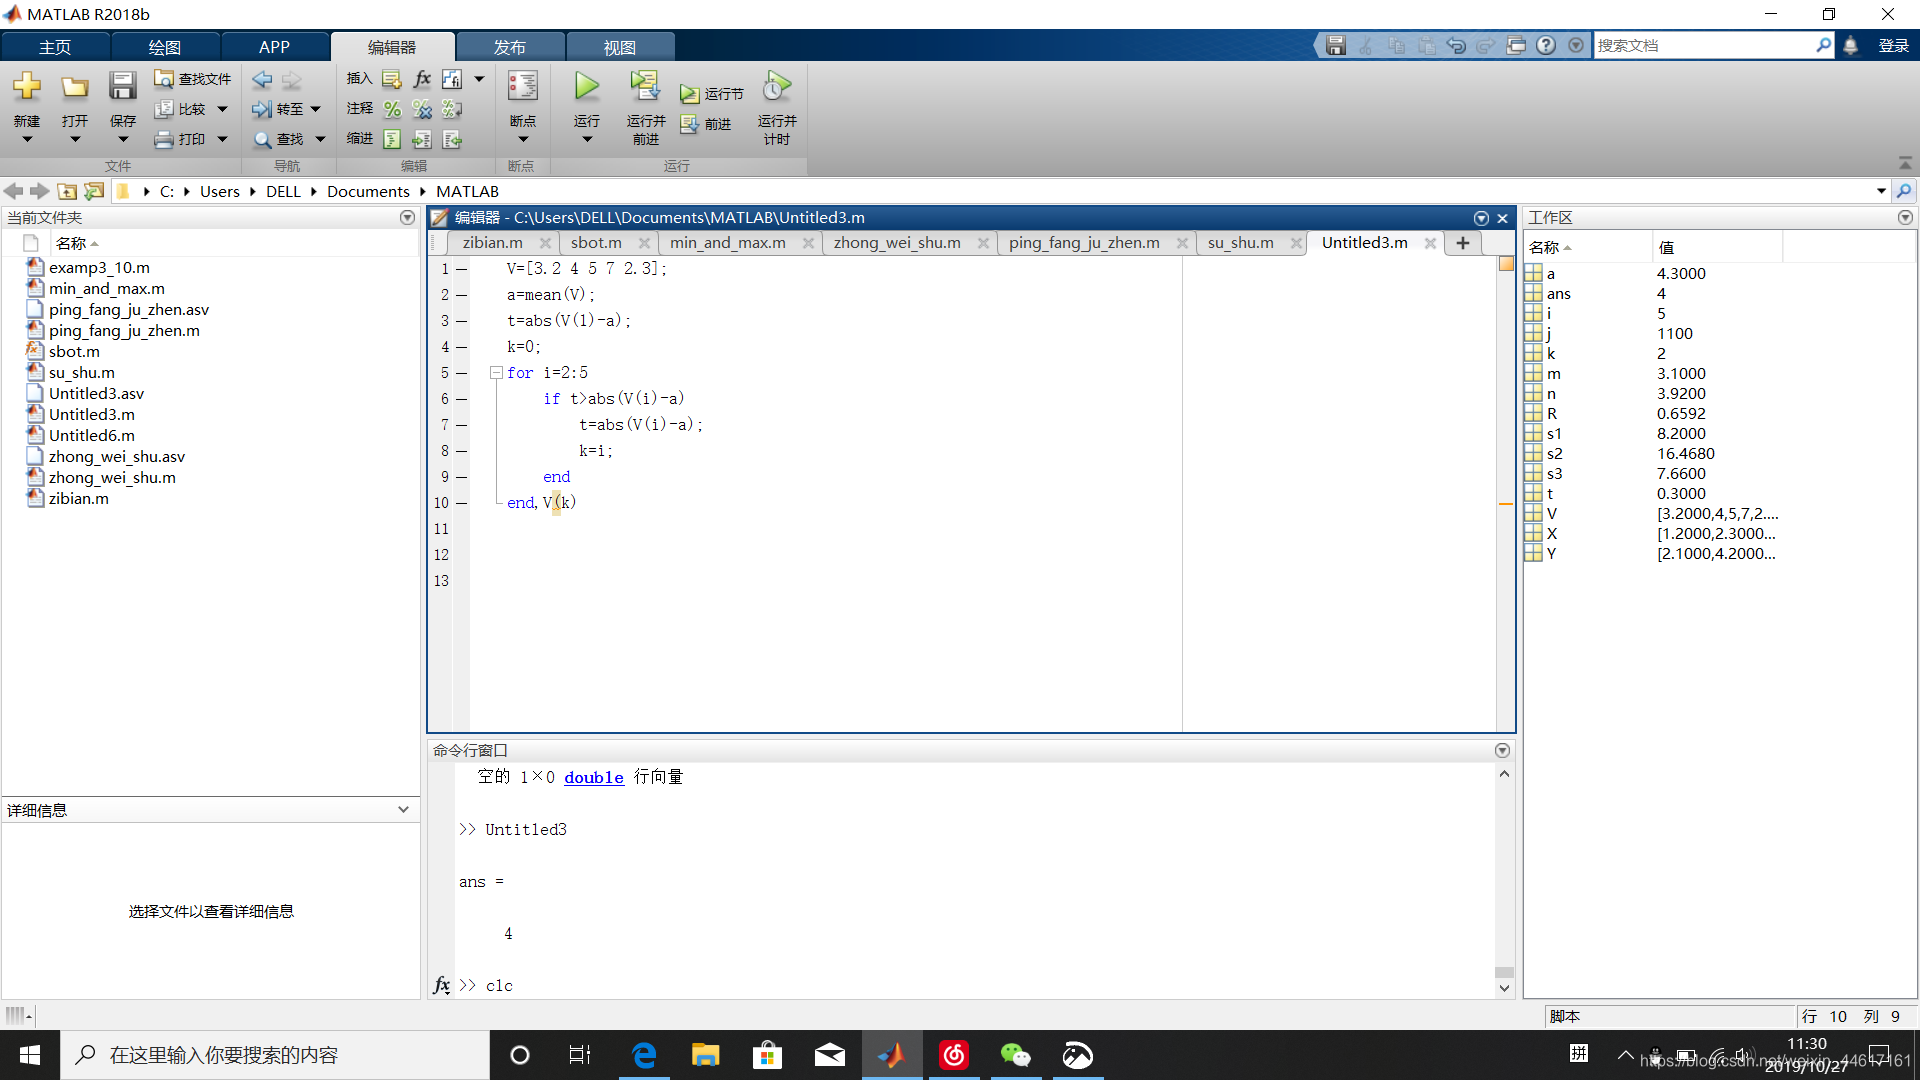
Task: Open the Breakpoints (断点) tool
Action: [522, 87]
